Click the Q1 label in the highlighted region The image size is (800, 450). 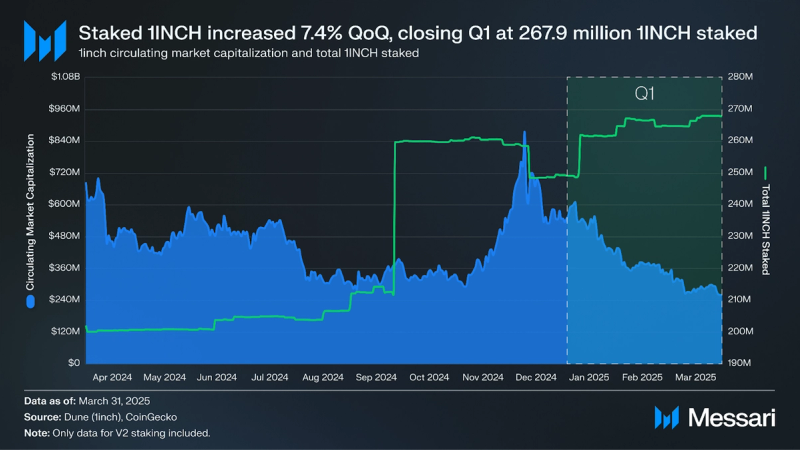pyautogui.click(x=644, y=93)
